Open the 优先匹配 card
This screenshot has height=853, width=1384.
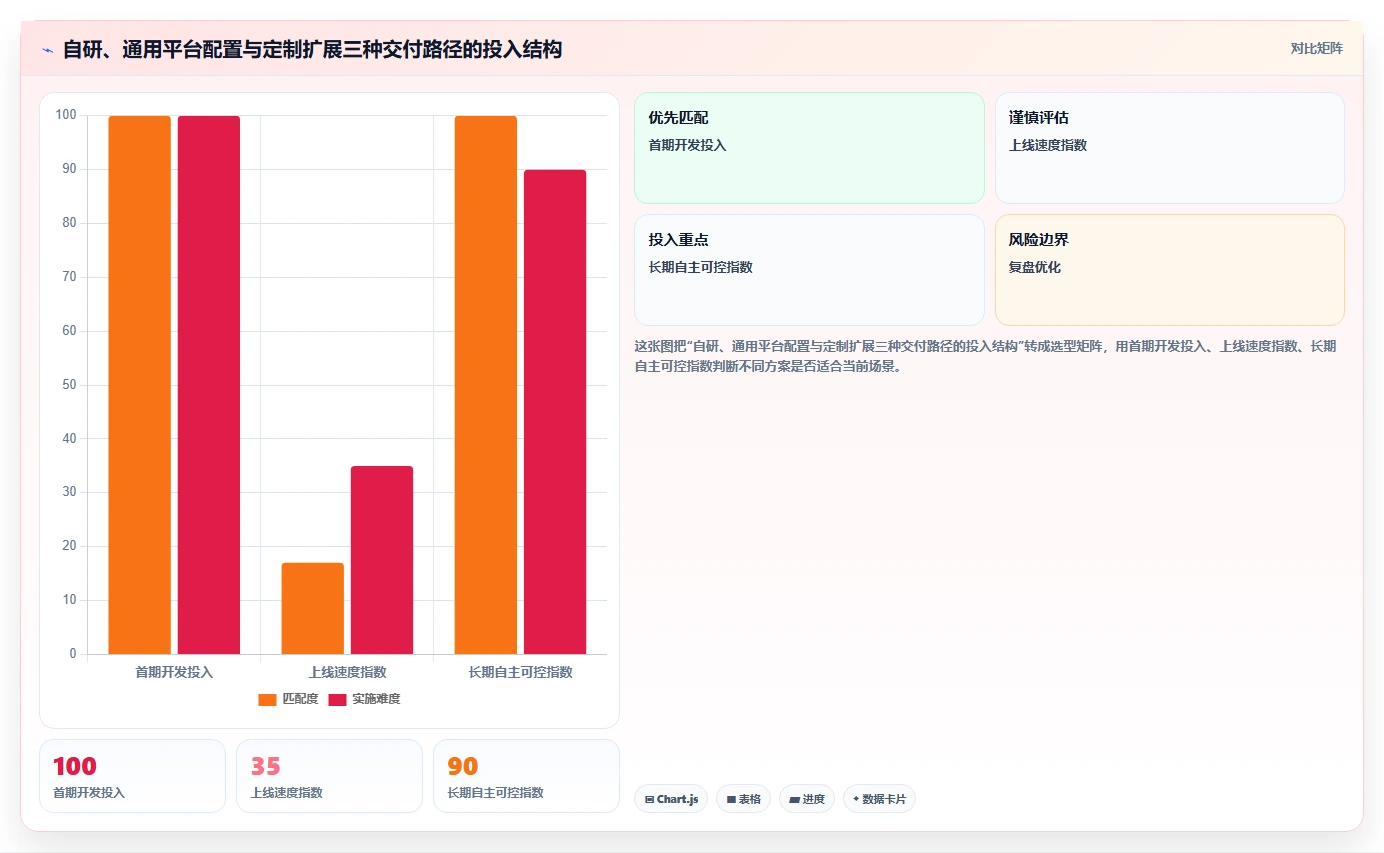point(809,148)
